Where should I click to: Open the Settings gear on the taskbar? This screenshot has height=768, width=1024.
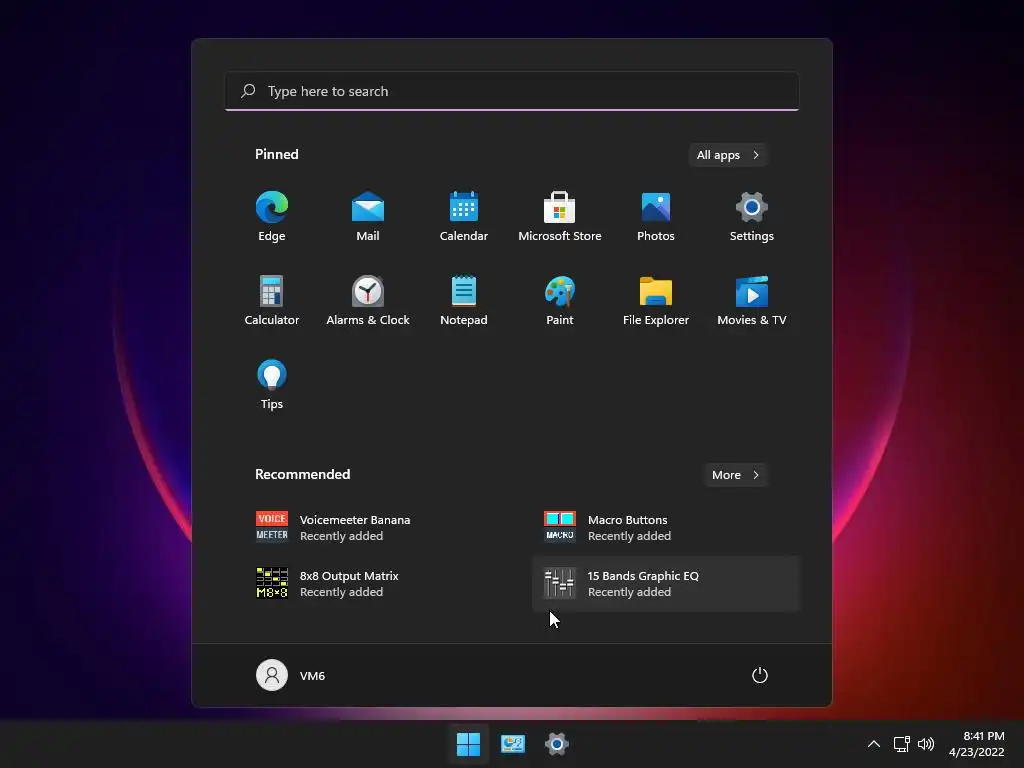coord(556,744)
